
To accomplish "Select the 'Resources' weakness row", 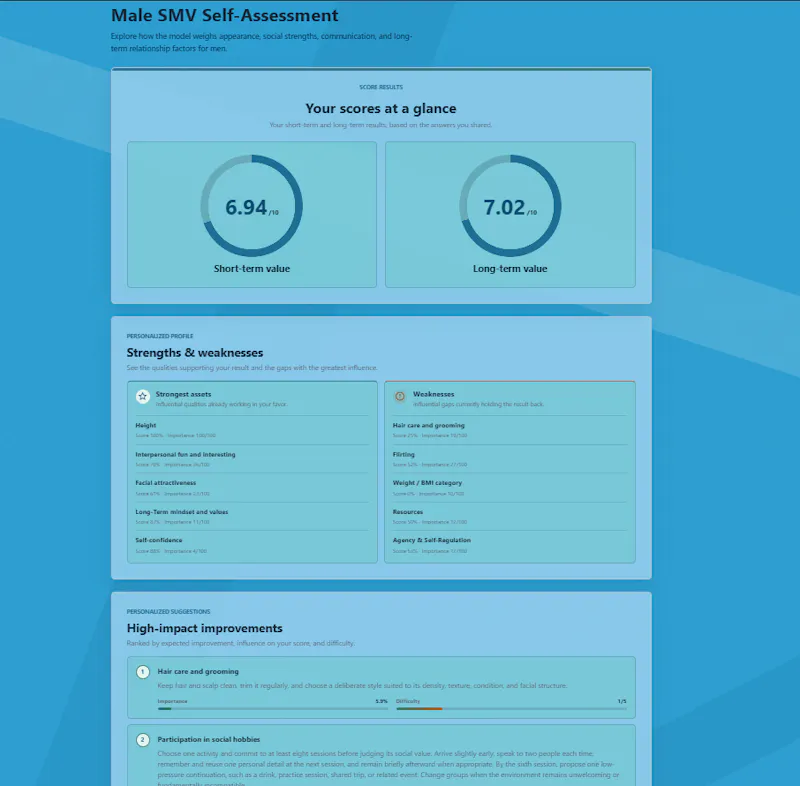I will 510,516.
